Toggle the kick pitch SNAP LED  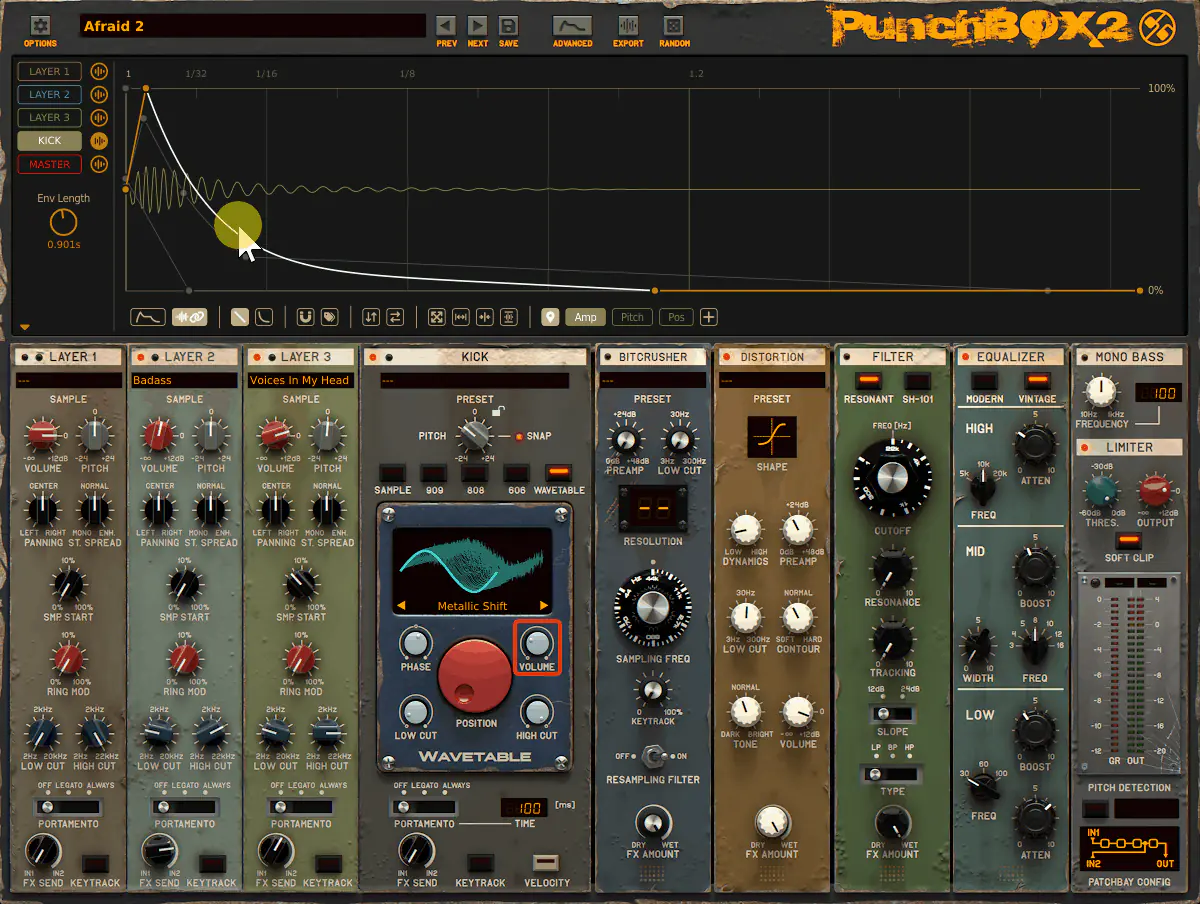click(x=520, y=437)
